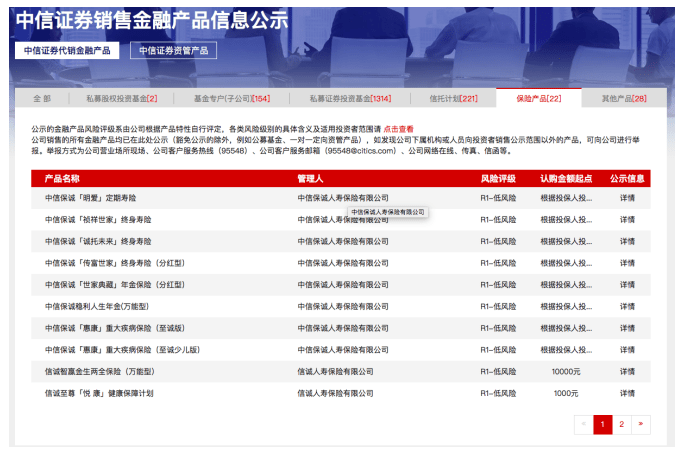Click manager 信诚人寿保险有限公司 in 悦康 row
This screenshot has width=681, height=461.
[335, 394]
